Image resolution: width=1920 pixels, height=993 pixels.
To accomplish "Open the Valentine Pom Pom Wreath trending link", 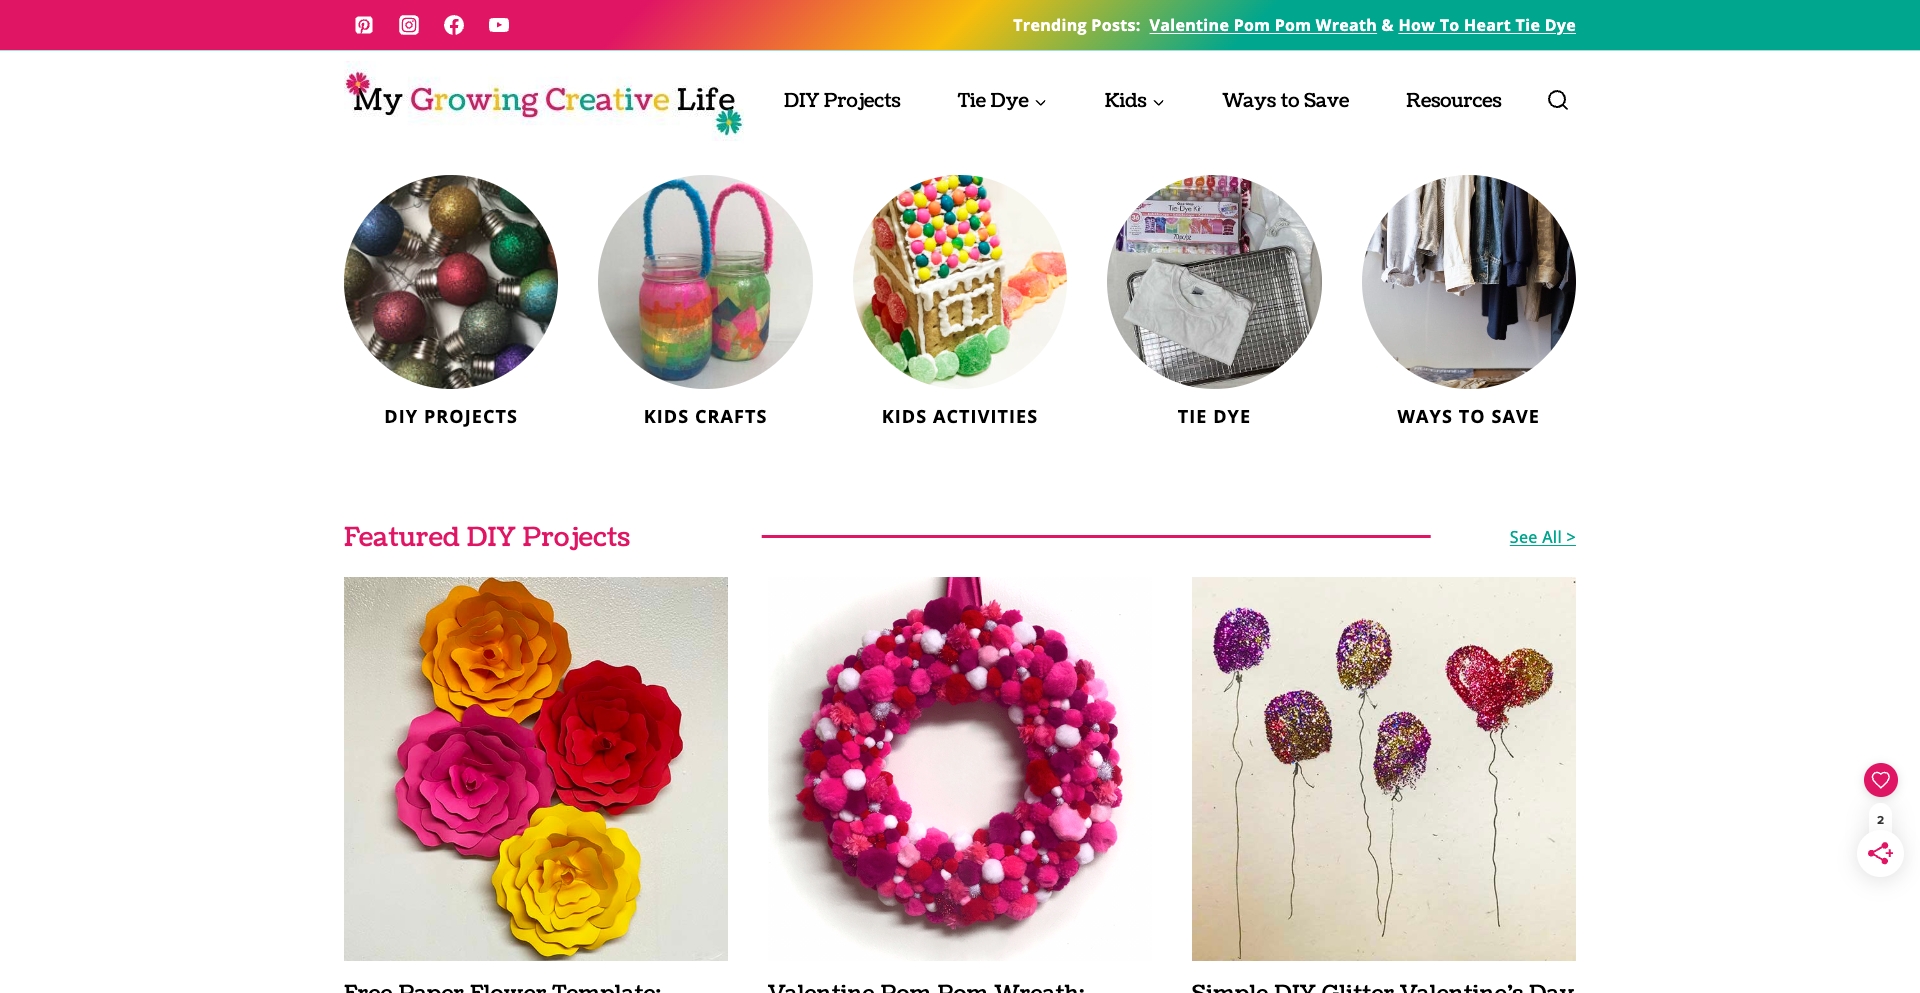I will click(1263, 25).
